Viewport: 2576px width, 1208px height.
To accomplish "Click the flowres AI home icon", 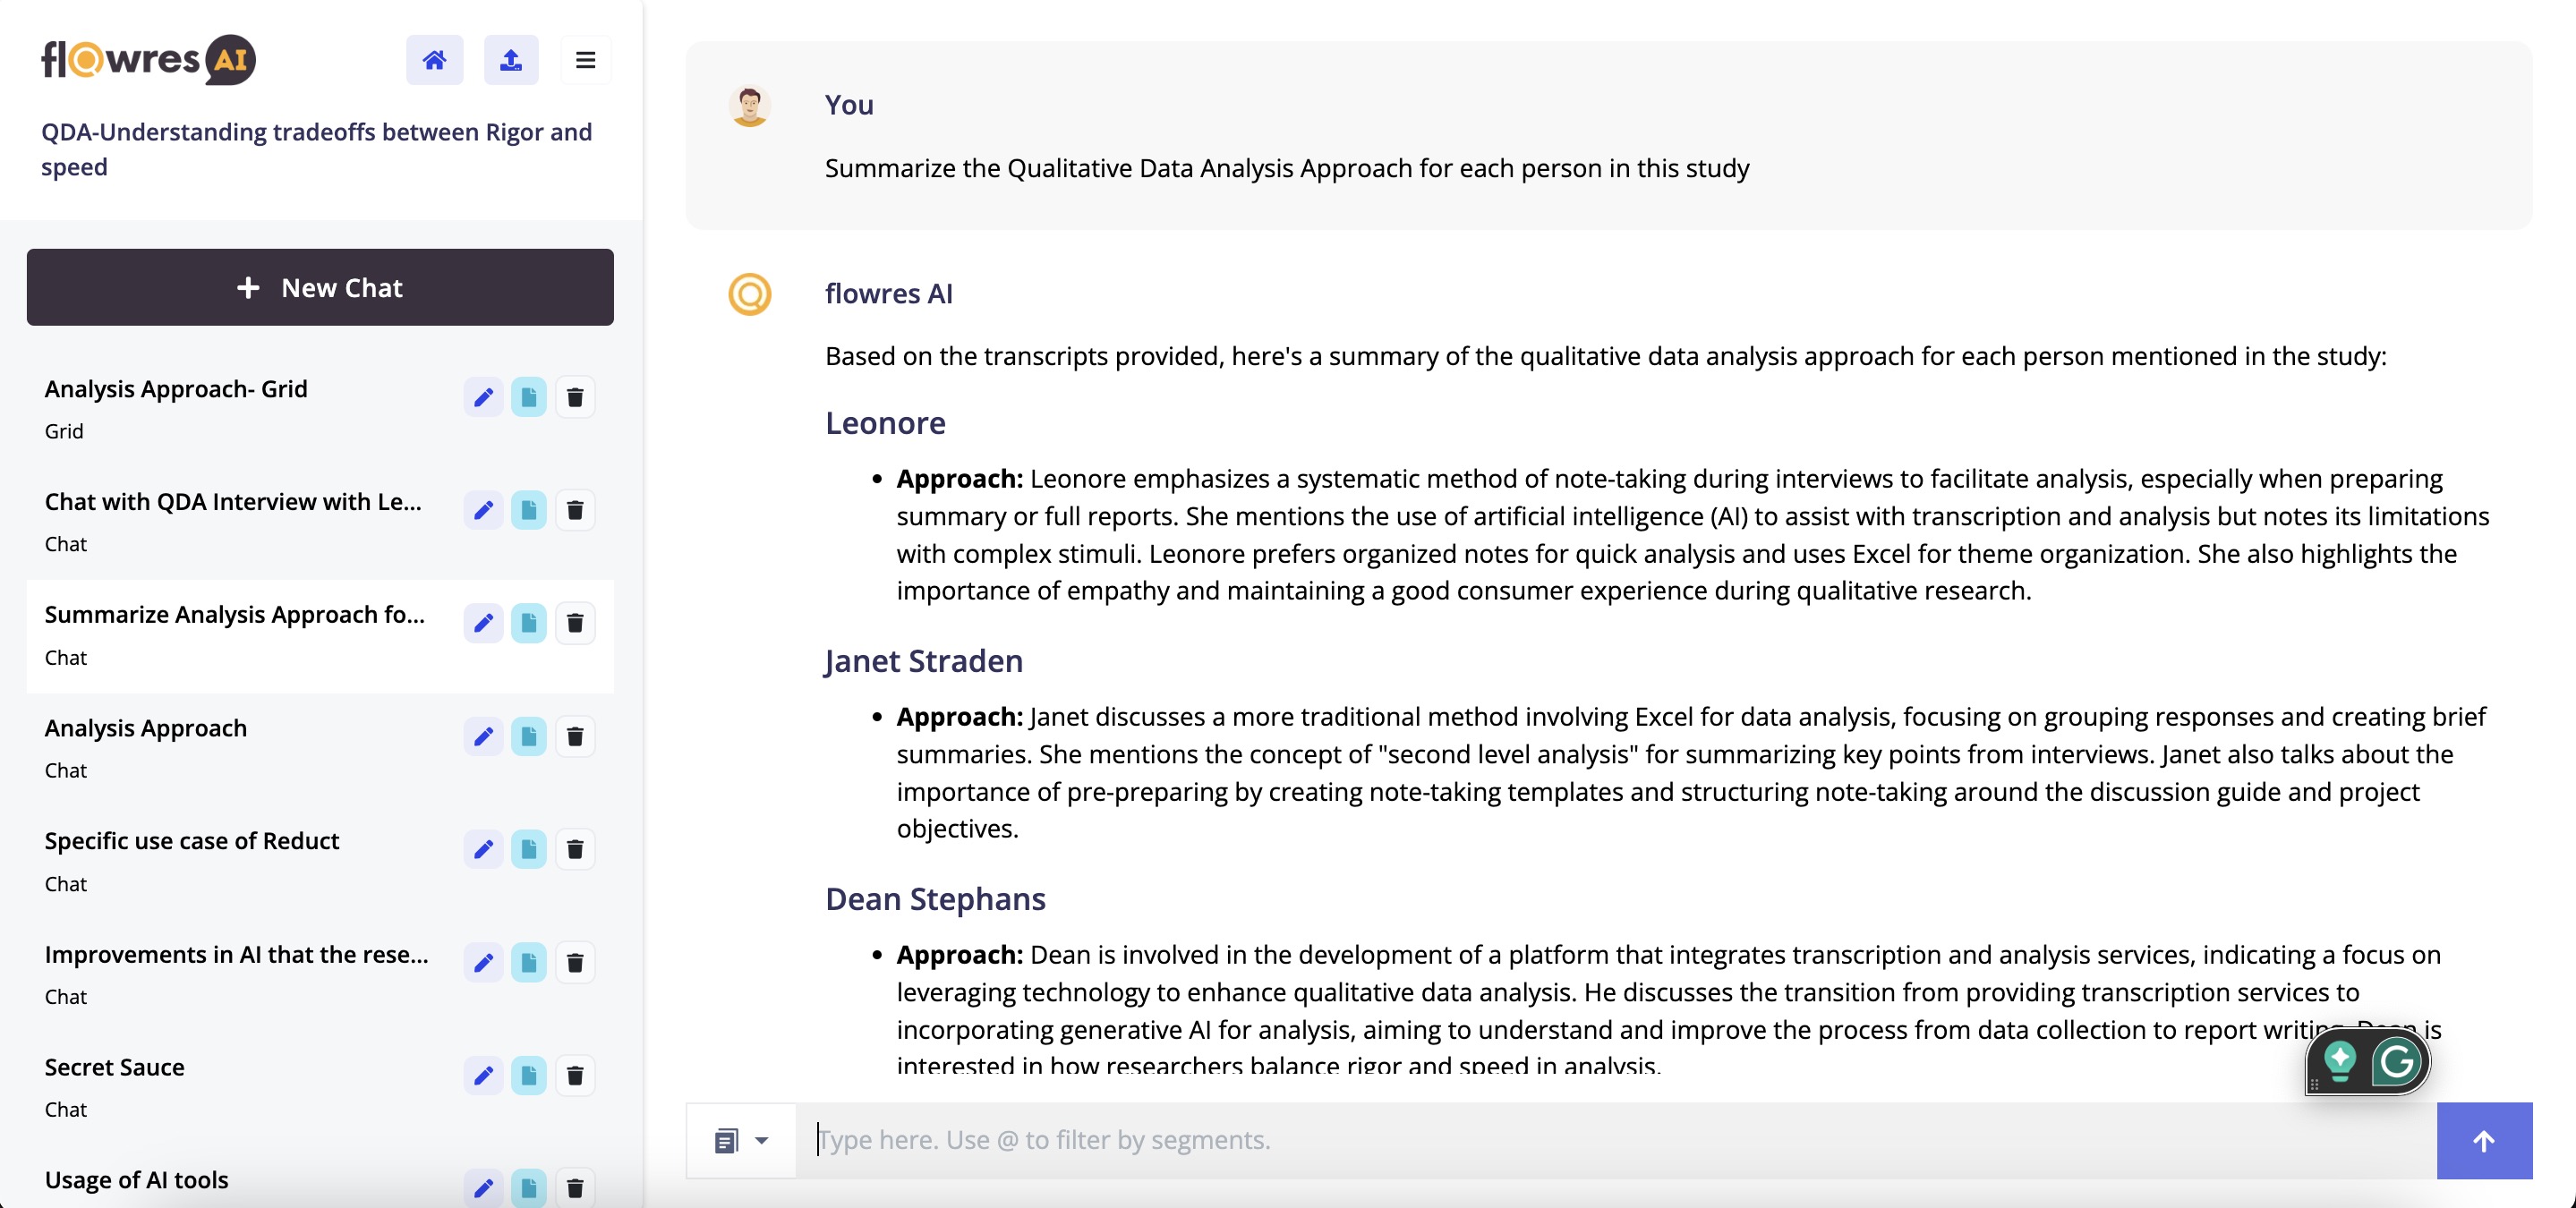I will 432,59.
